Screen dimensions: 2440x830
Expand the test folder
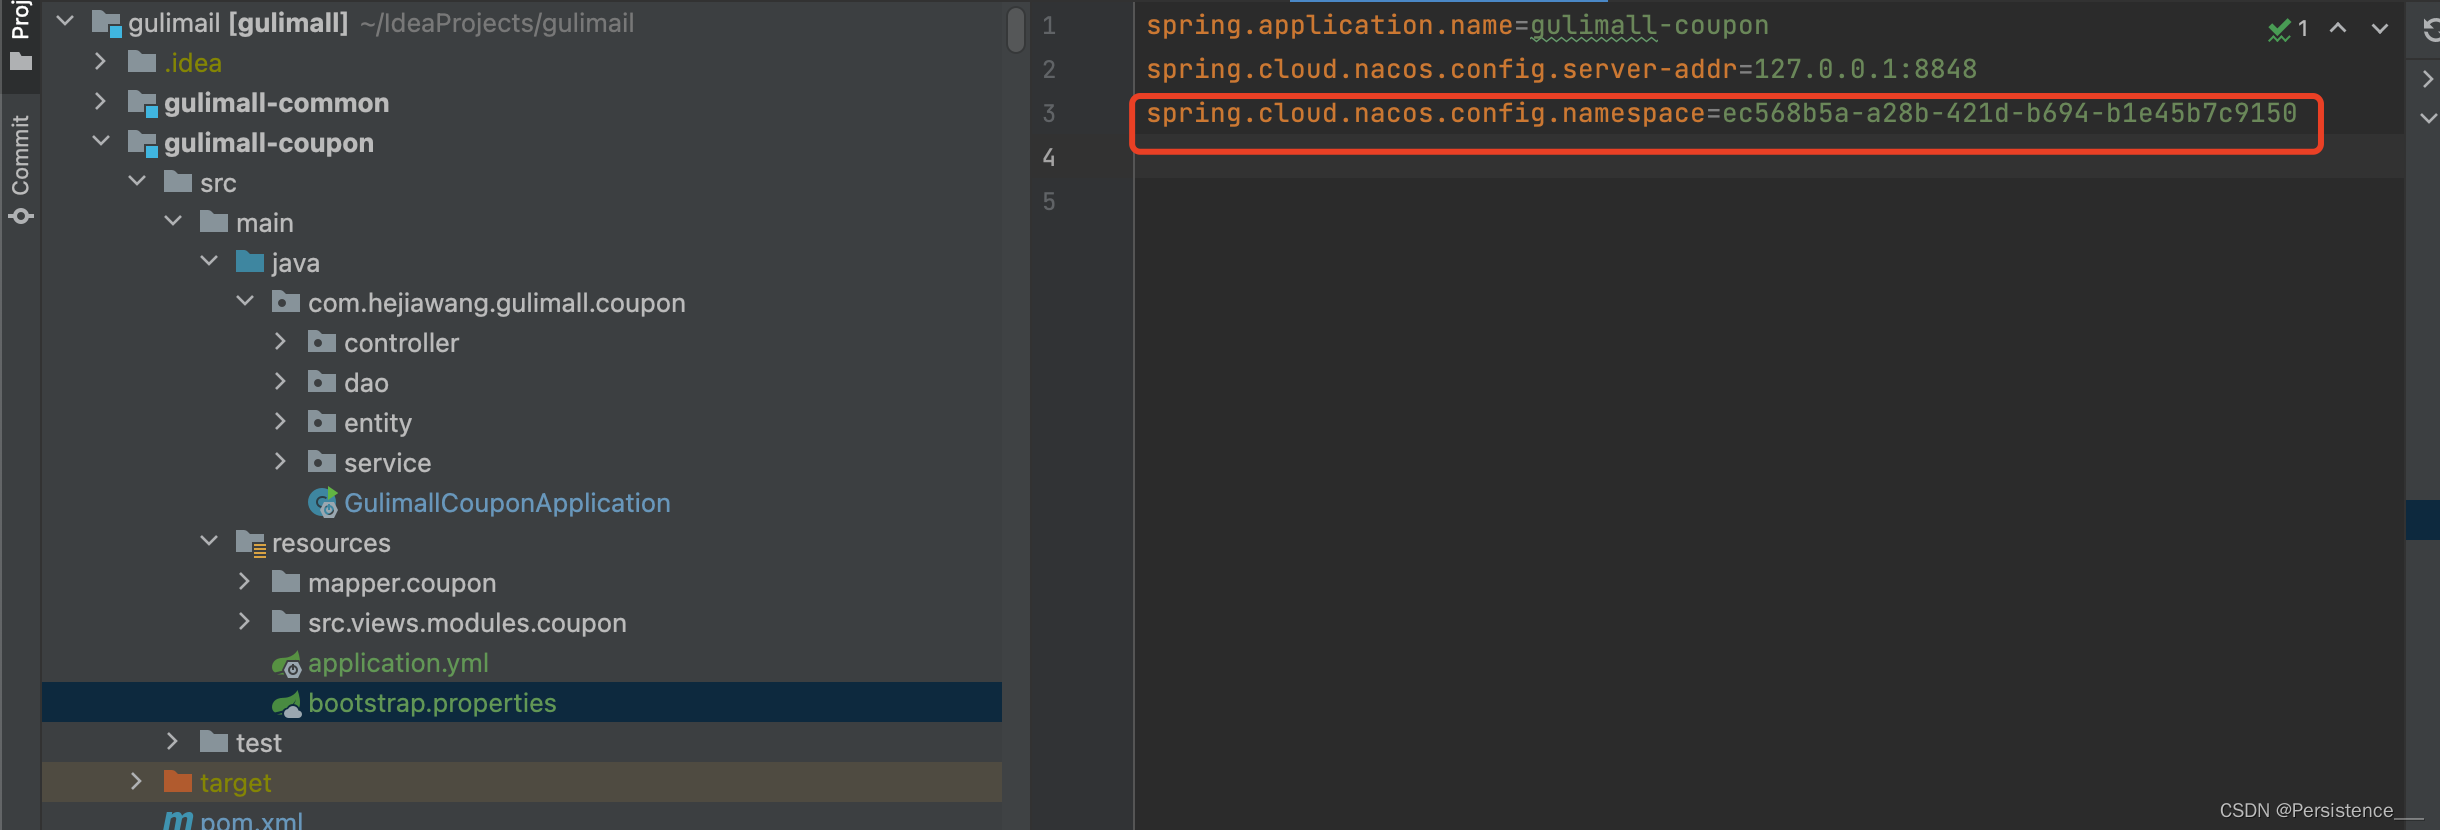click(x=173, y=742)
